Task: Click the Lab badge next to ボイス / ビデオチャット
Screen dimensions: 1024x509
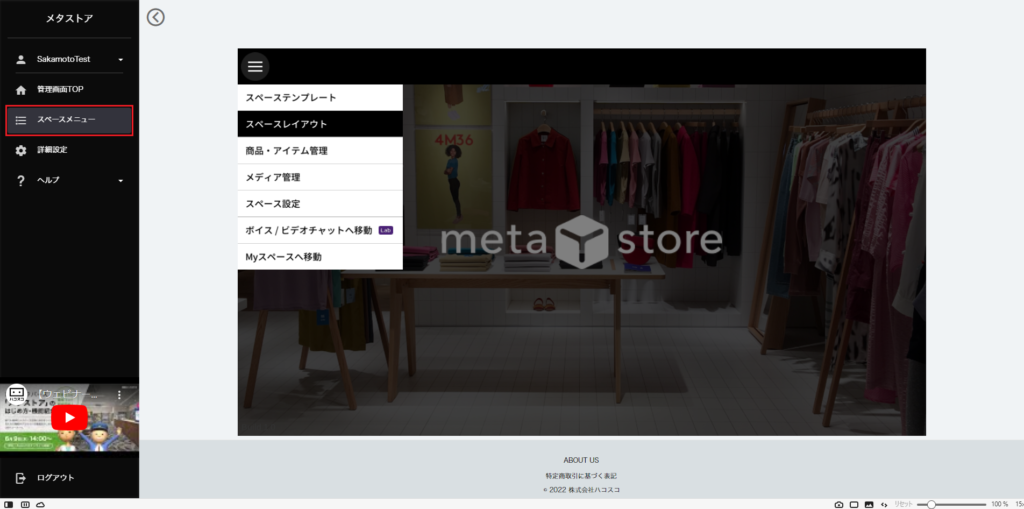Action: pos(386,231)
